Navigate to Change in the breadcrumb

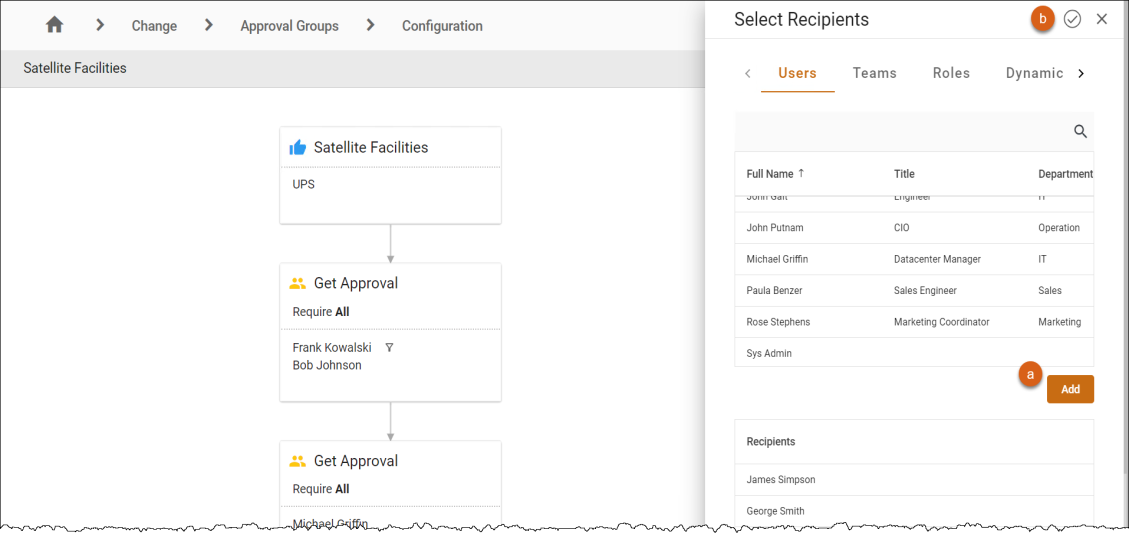coord(154,26)
